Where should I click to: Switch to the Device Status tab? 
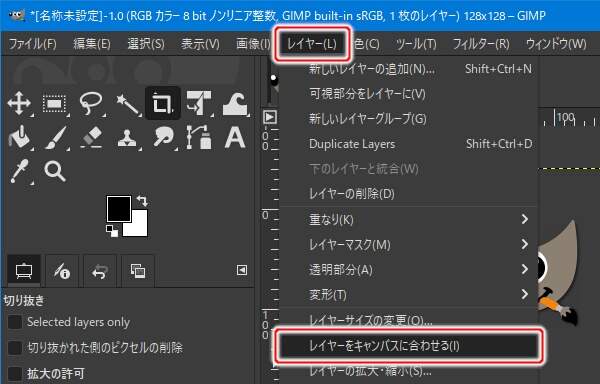pyautogui.click(x=61, y=271)
